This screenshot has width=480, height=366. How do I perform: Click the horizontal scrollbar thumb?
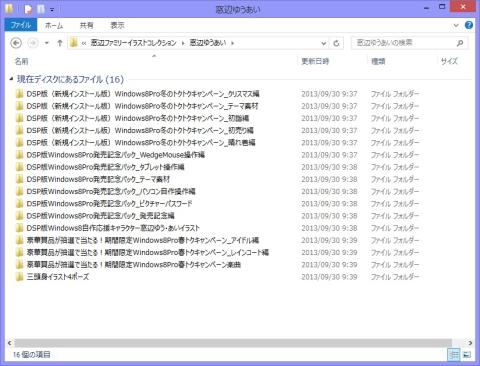[233, 343]
